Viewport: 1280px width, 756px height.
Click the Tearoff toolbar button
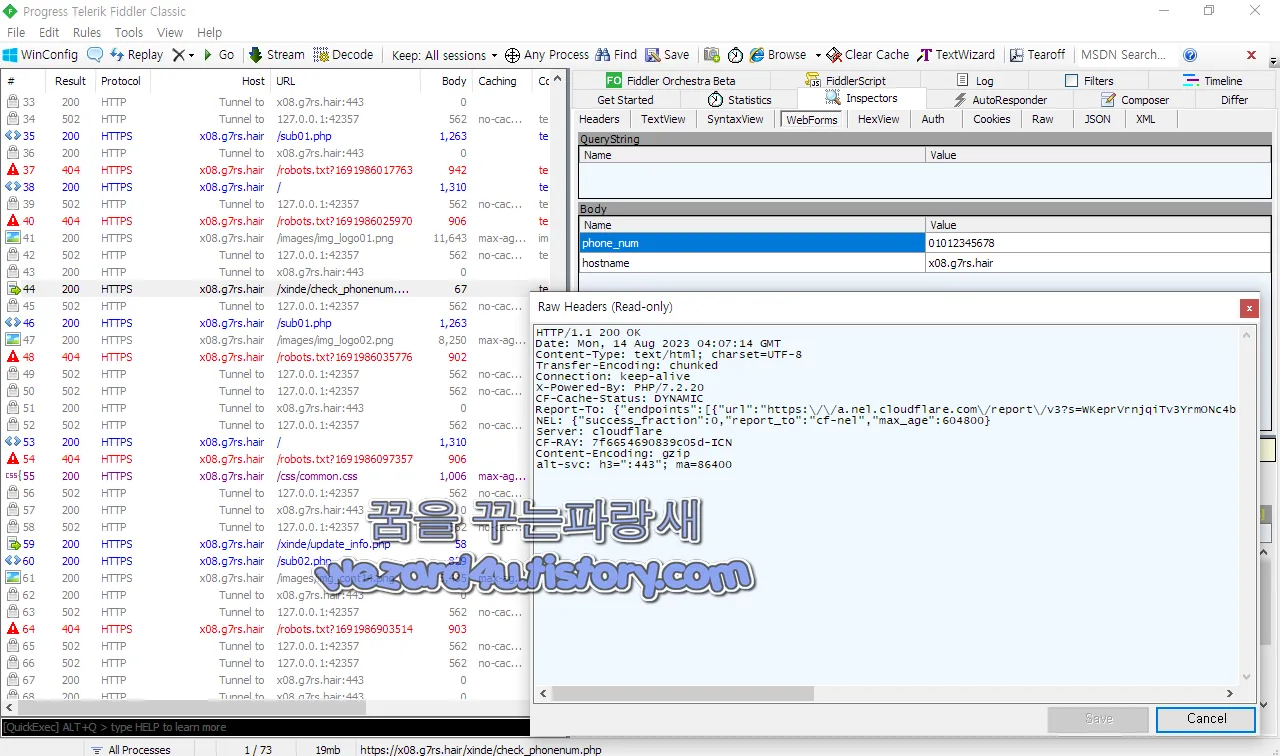1038,55
